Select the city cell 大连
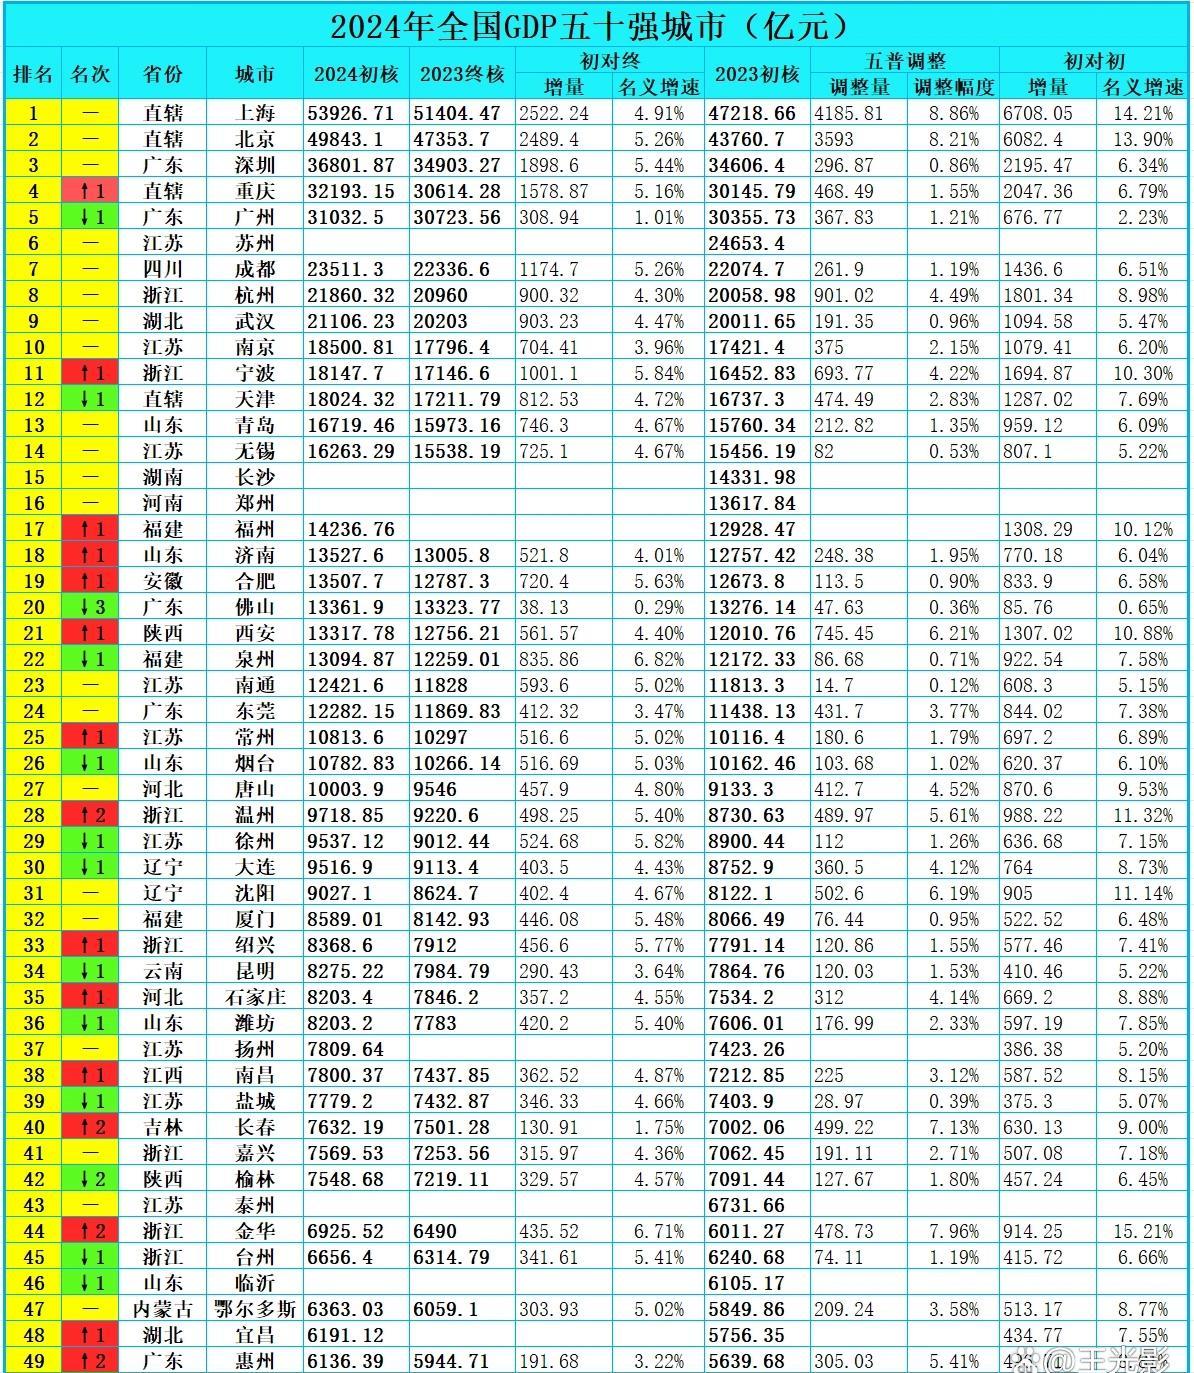Image resolution: width=1194 pixels, height=1373 pixels. 255,867
